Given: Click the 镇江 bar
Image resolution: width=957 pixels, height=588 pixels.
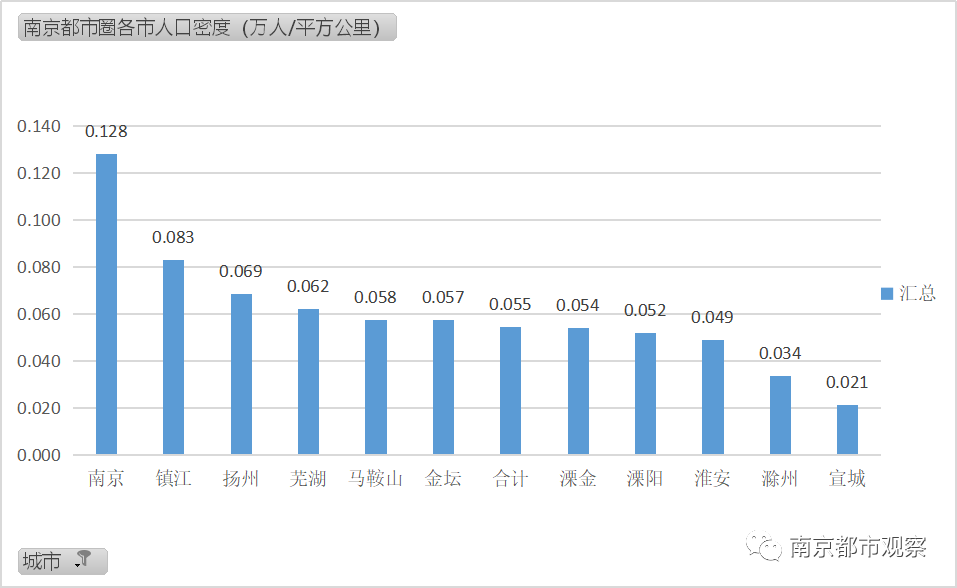Looking at the screenshot, I should click(173, 357).
